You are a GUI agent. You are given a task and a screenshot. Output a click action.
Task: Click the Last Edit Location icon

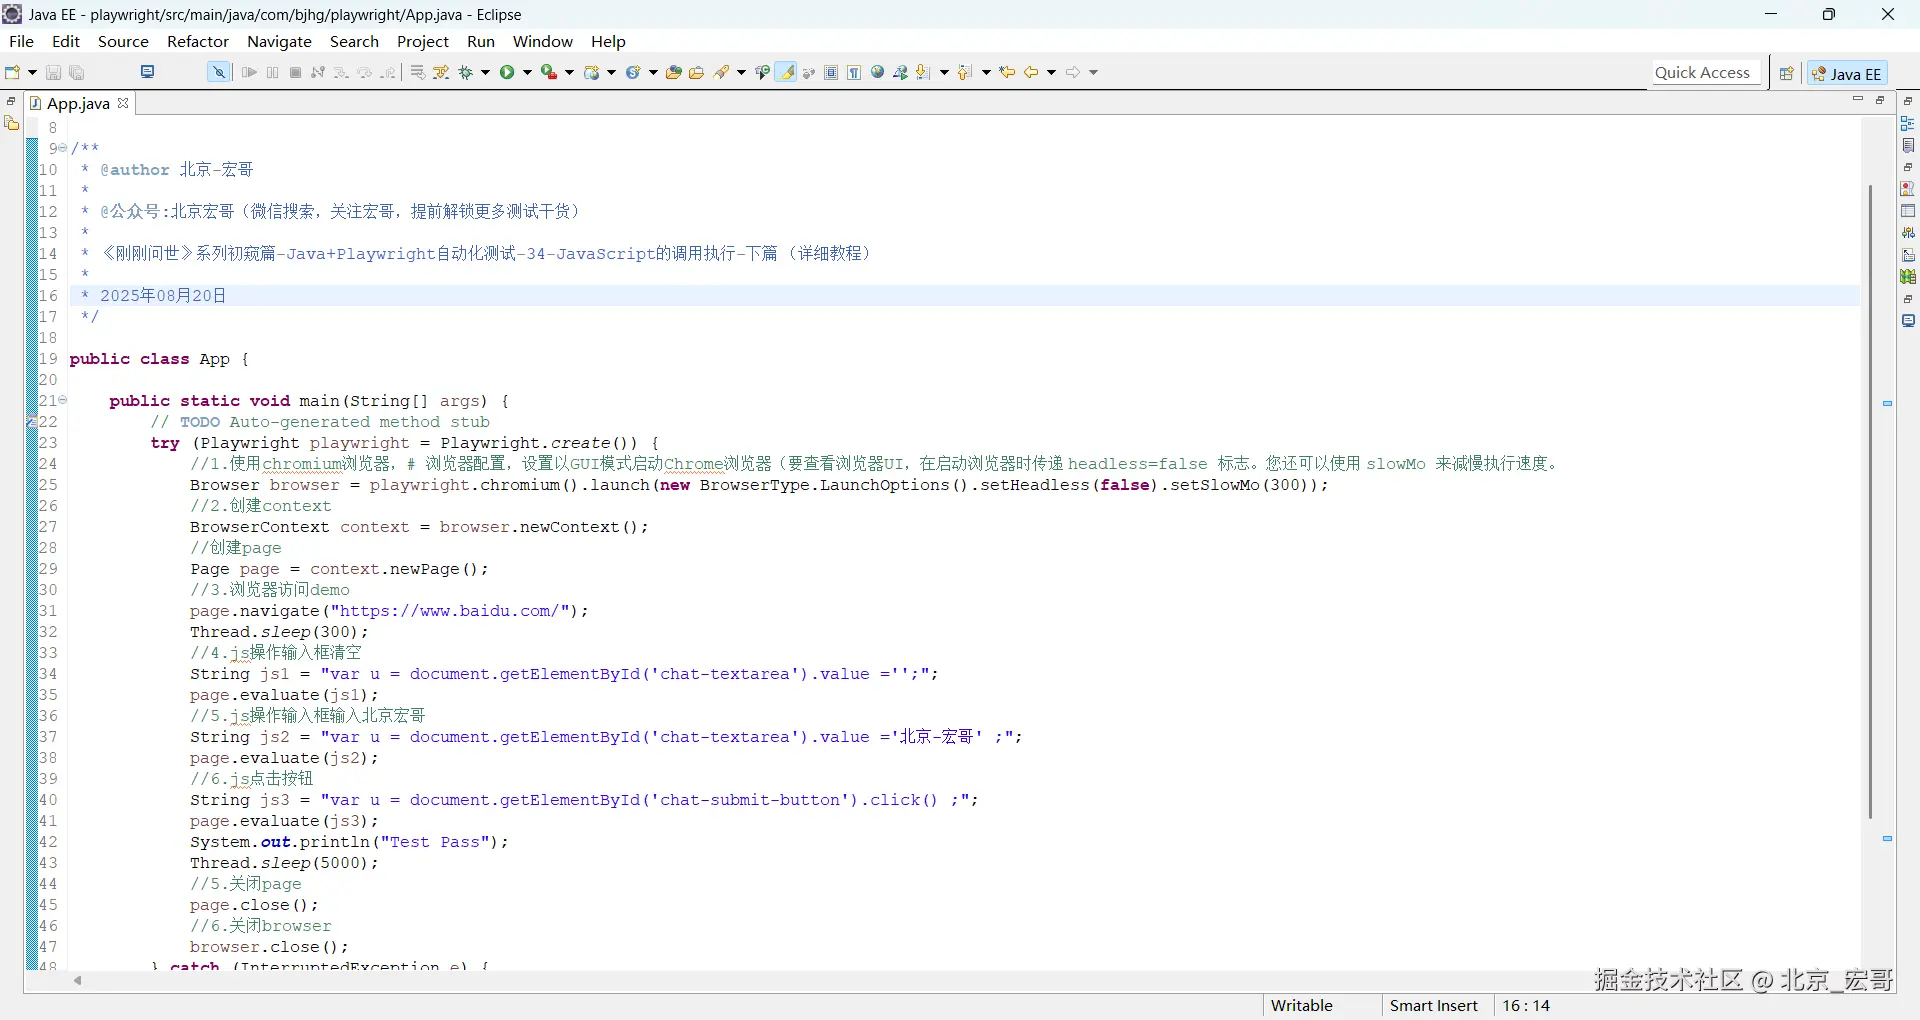1007,72
